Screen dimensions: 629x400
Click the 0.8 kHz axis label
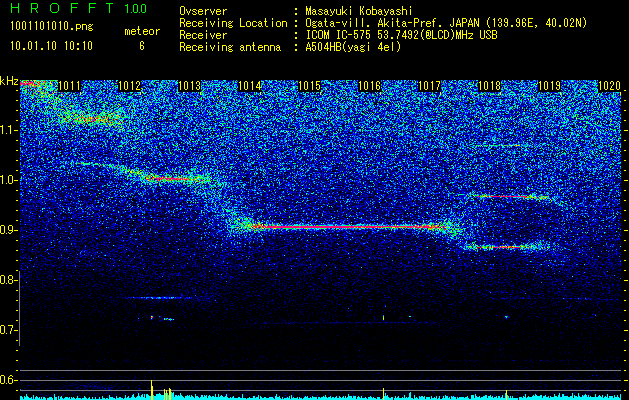tap(8, 280)
